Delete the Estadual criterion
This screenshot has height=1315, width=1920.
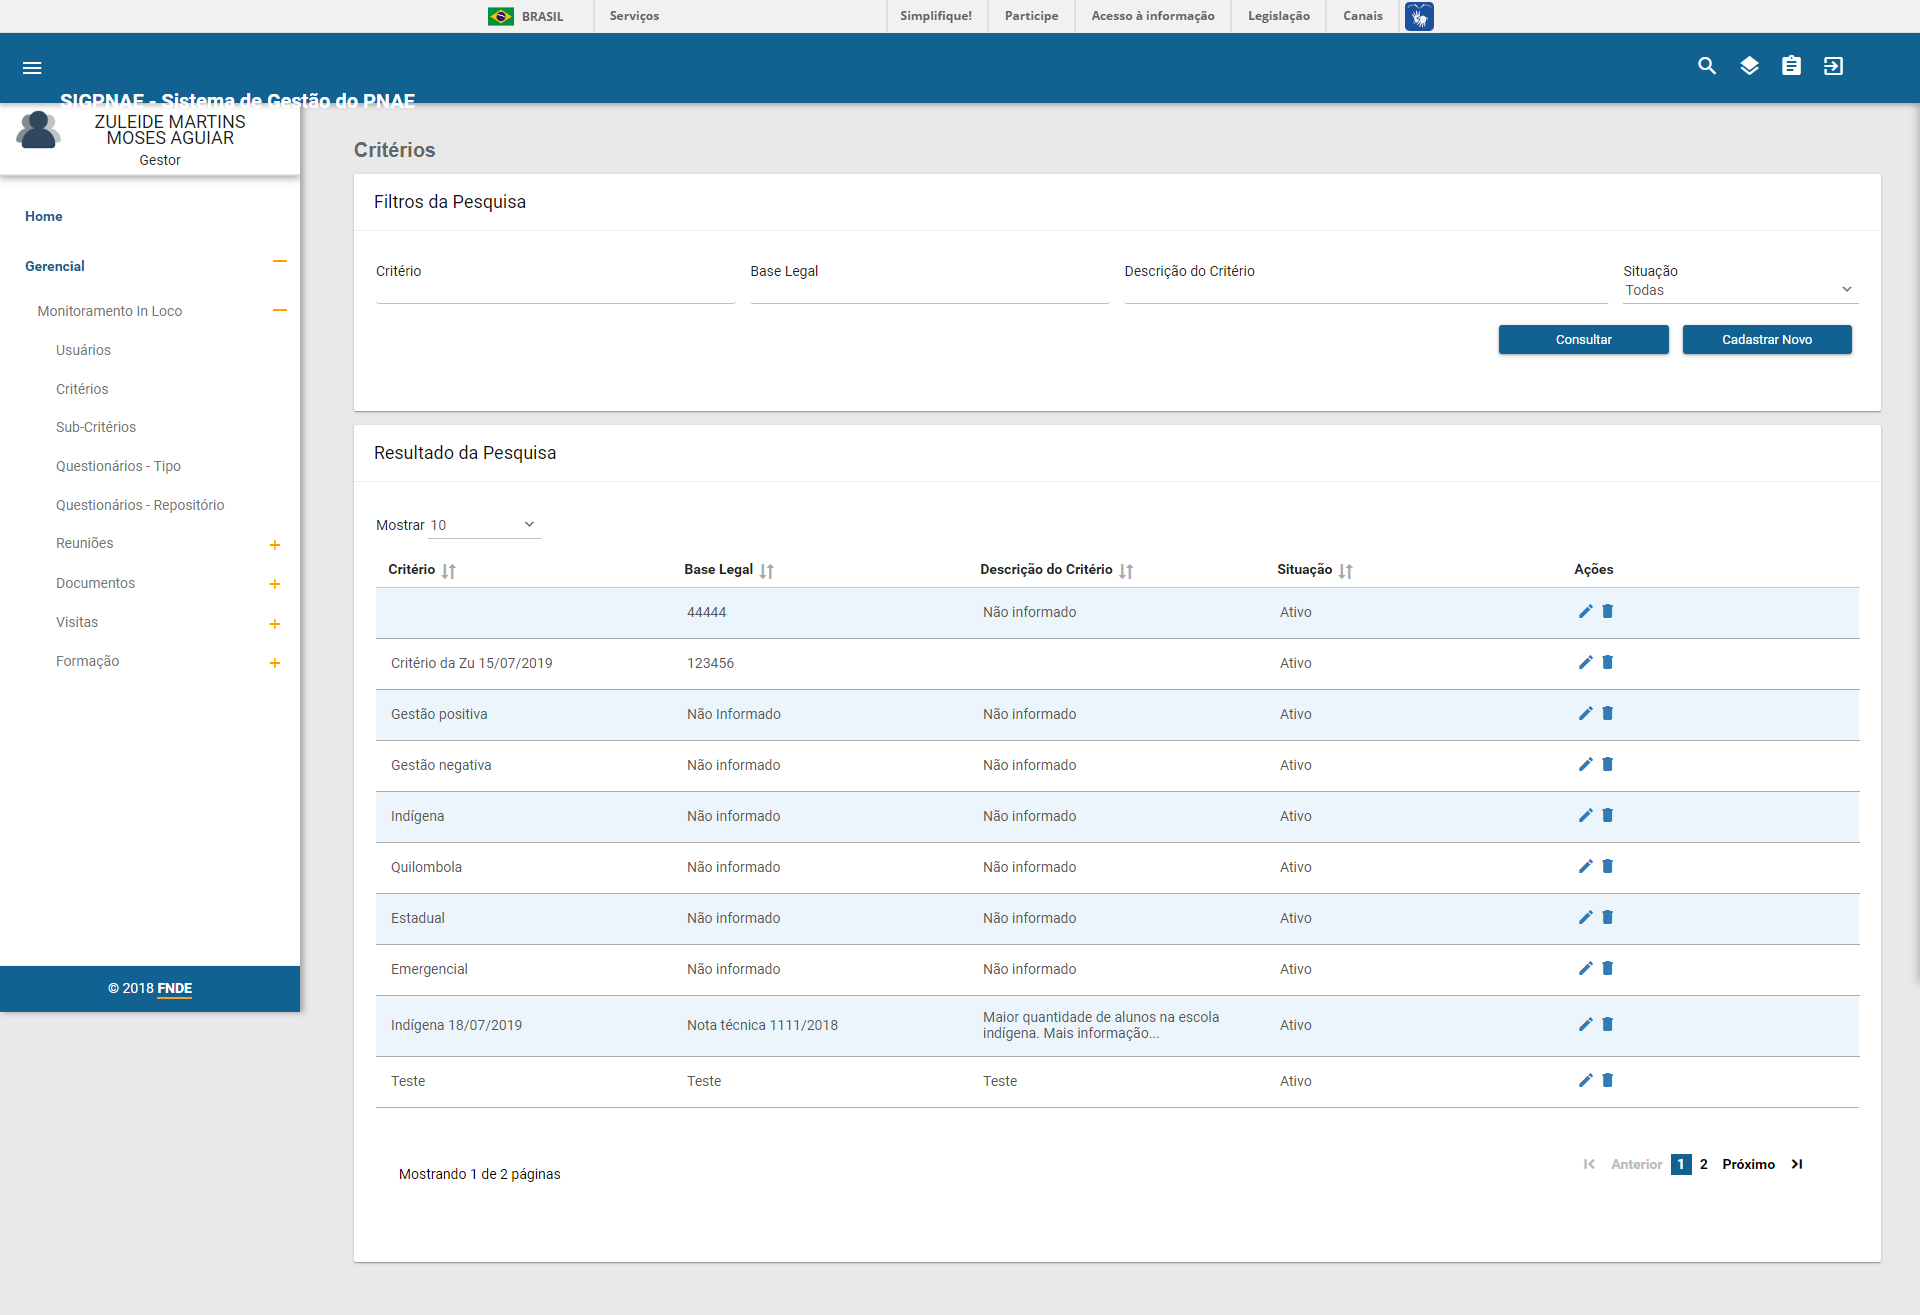point(1608,917)
